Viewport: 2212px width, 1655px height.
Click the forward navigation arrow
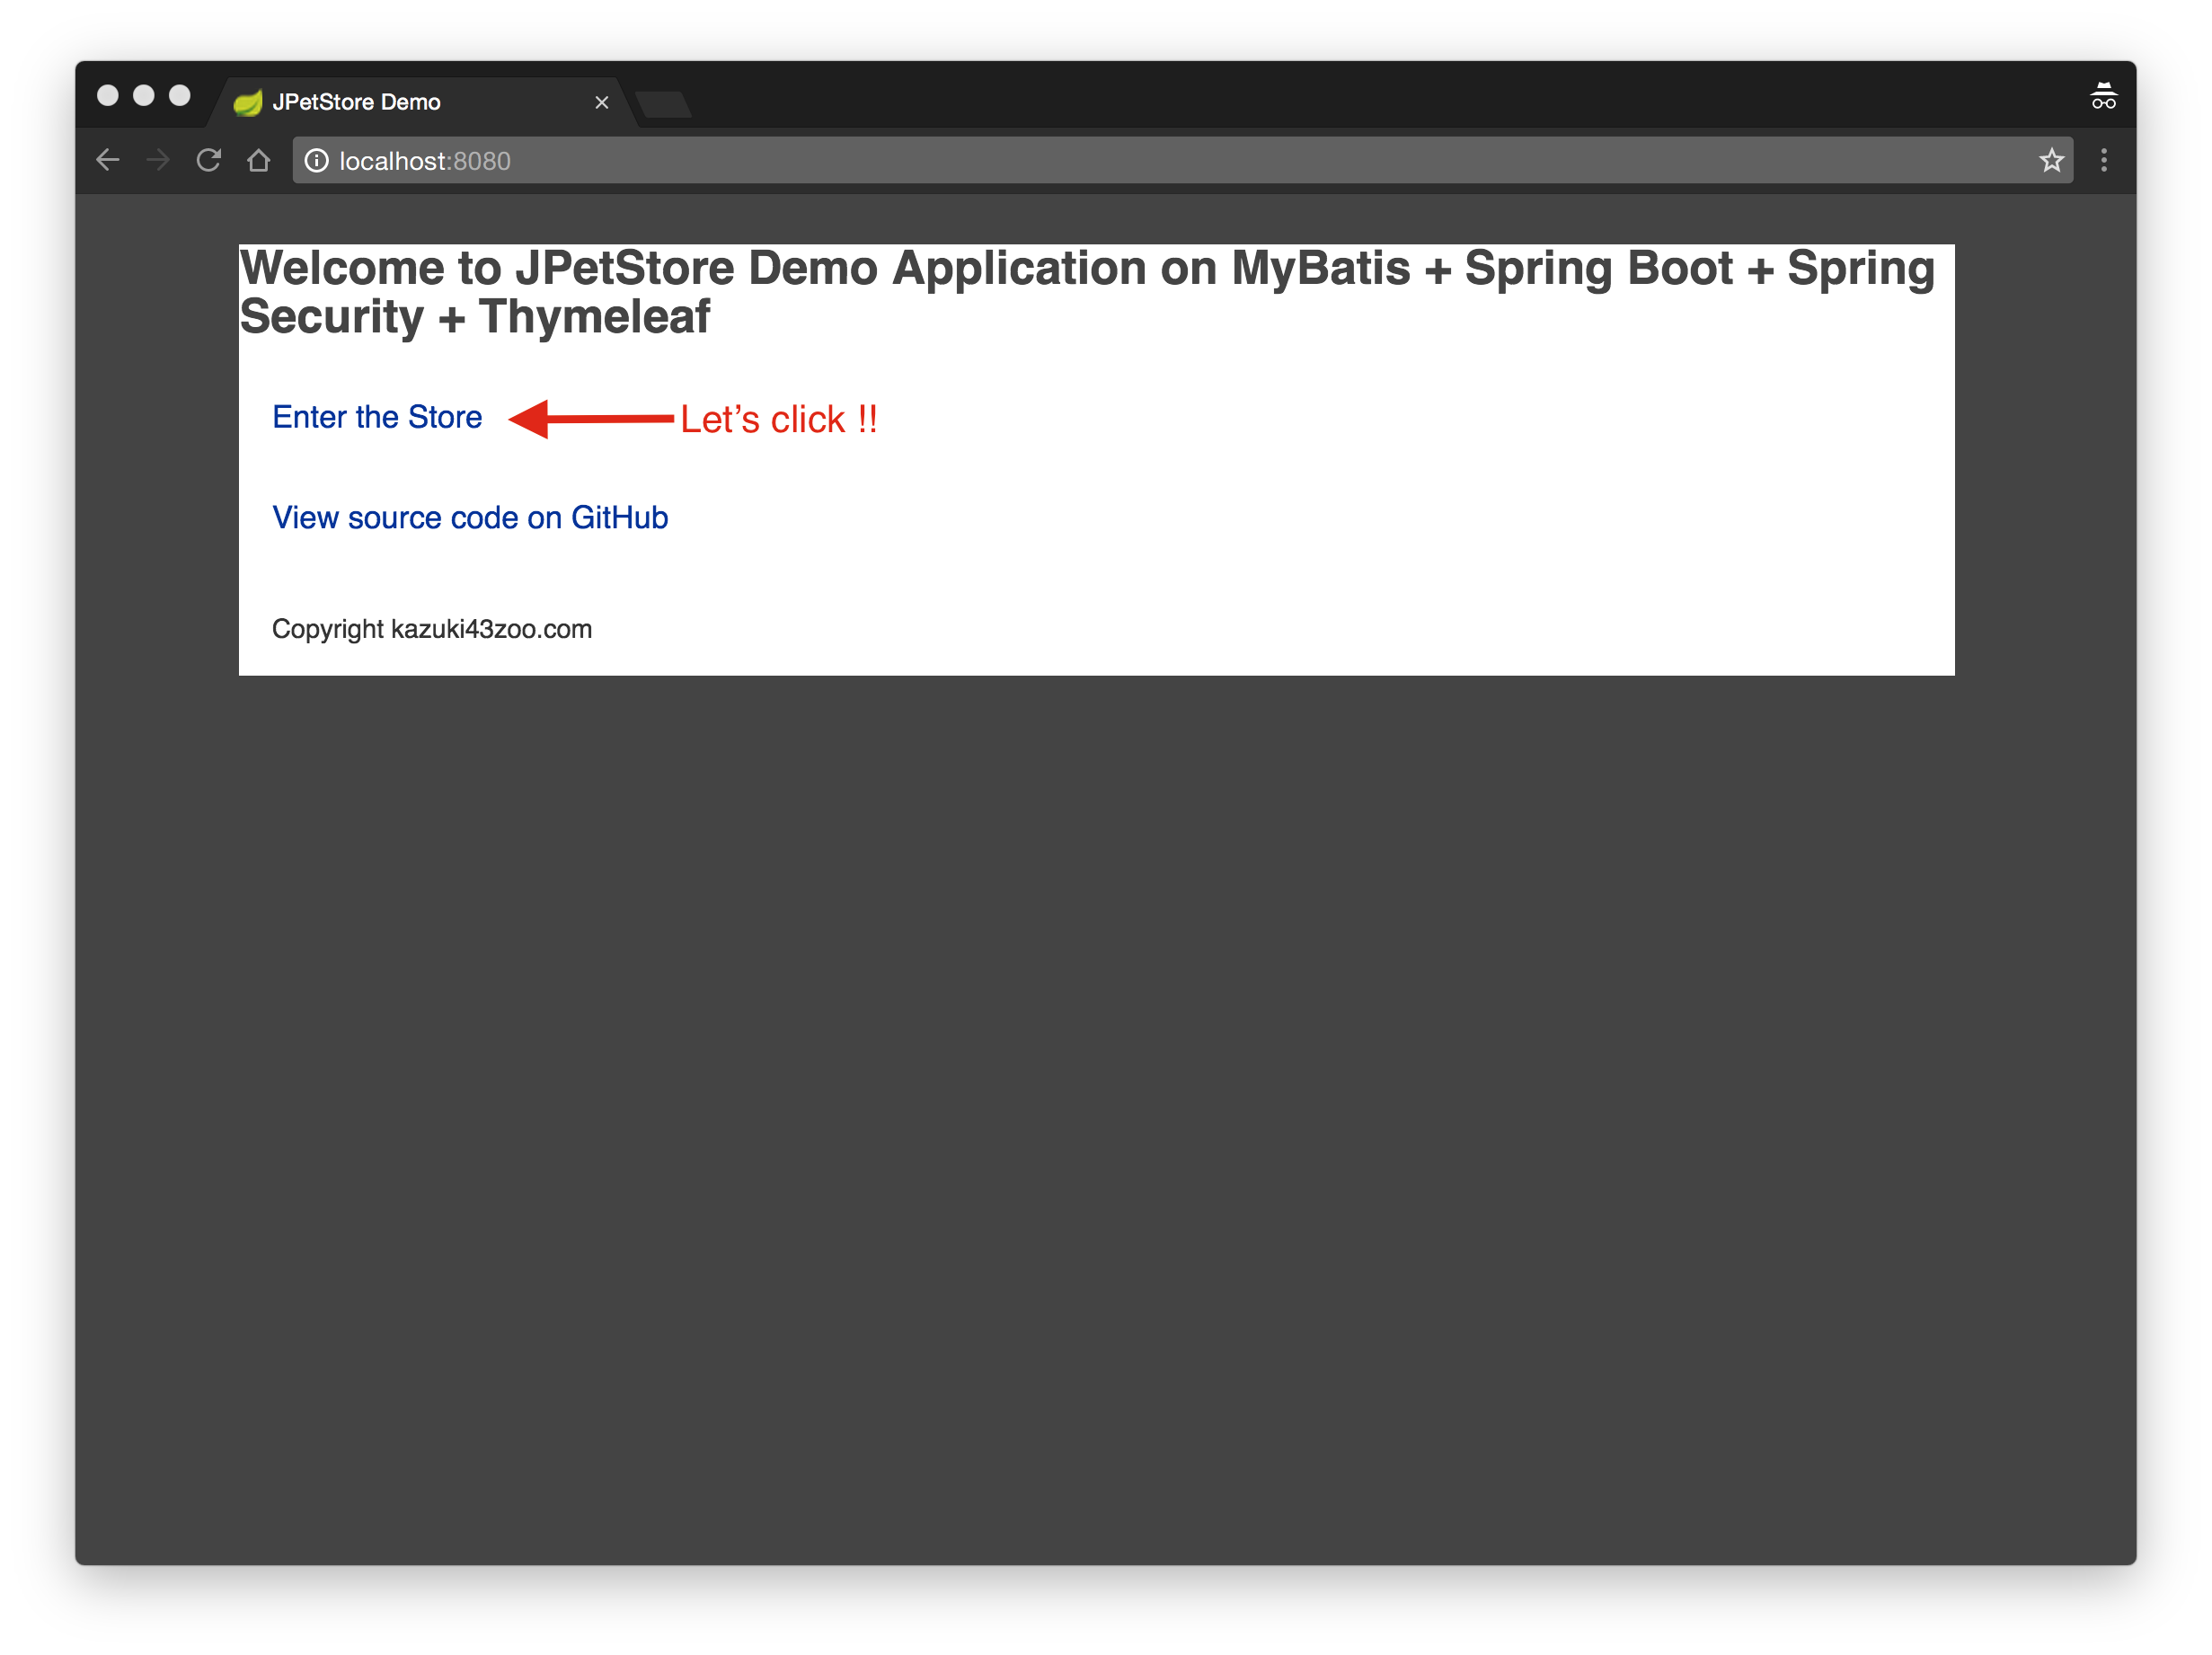pos(158,160)
